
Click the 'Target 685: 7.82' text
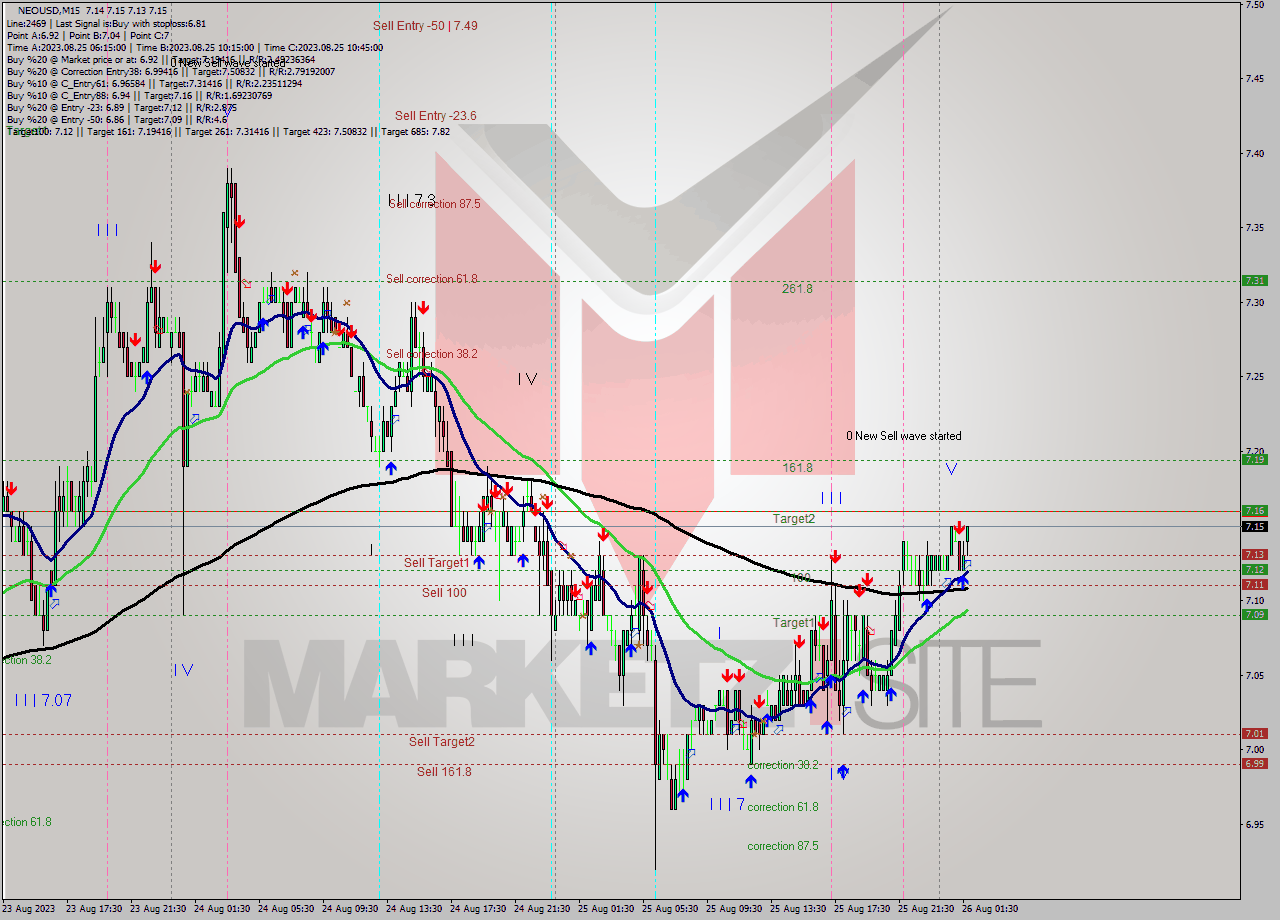(x=415, y=131)
